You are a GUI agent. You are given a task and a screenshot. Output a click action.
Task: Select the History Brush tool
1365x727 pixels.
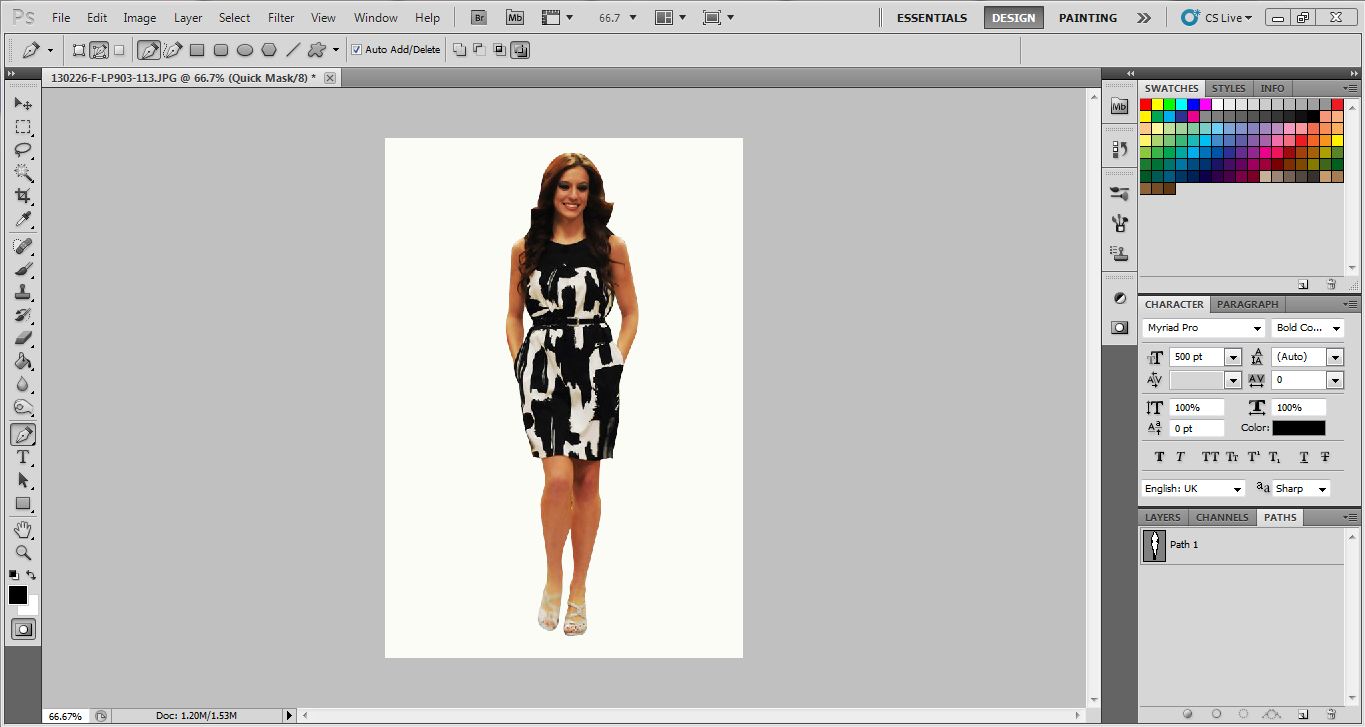point(23,315)
